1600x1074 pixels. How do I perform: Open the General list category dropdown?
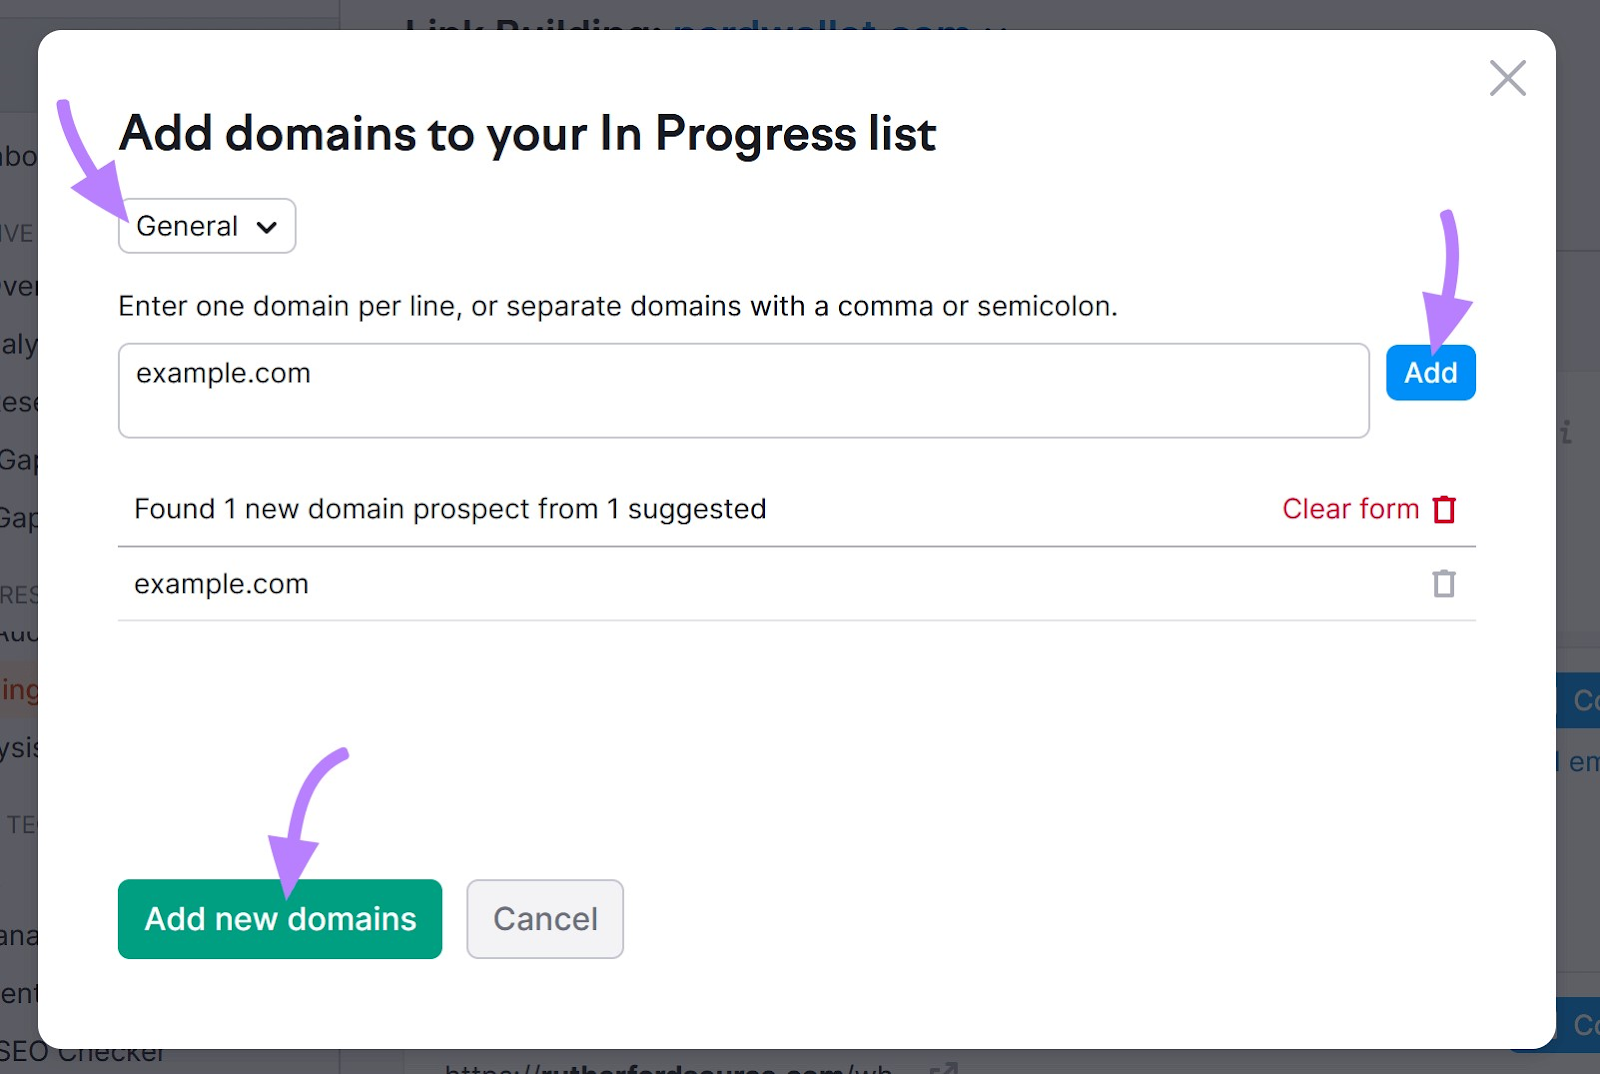206,226
